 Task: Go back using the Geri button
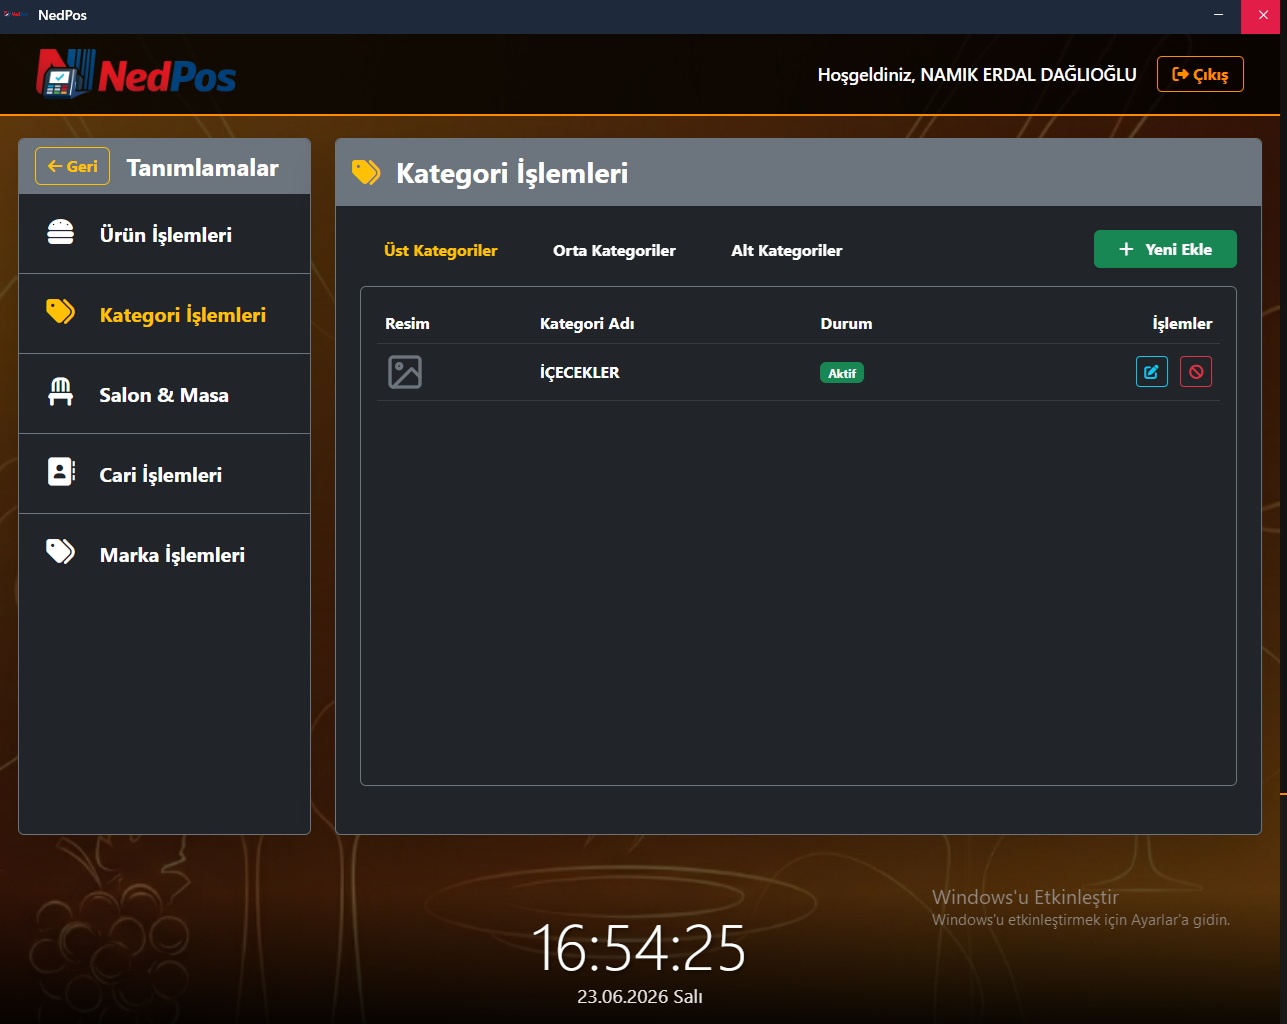tap(72, 167)
